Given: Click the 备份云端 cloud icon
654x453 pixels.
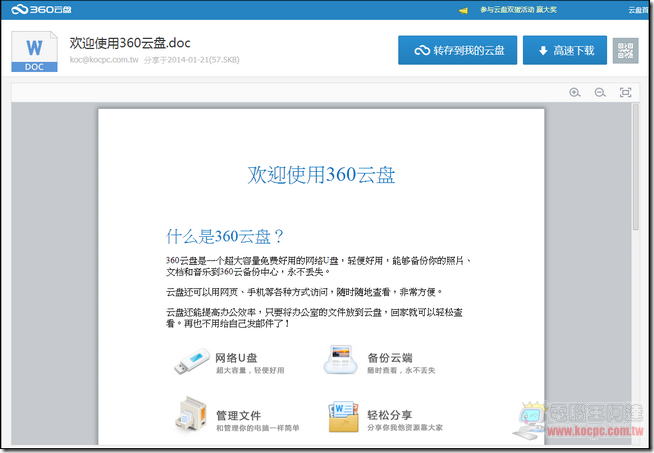Looking at the screenshot, I should tap(341, 360).
